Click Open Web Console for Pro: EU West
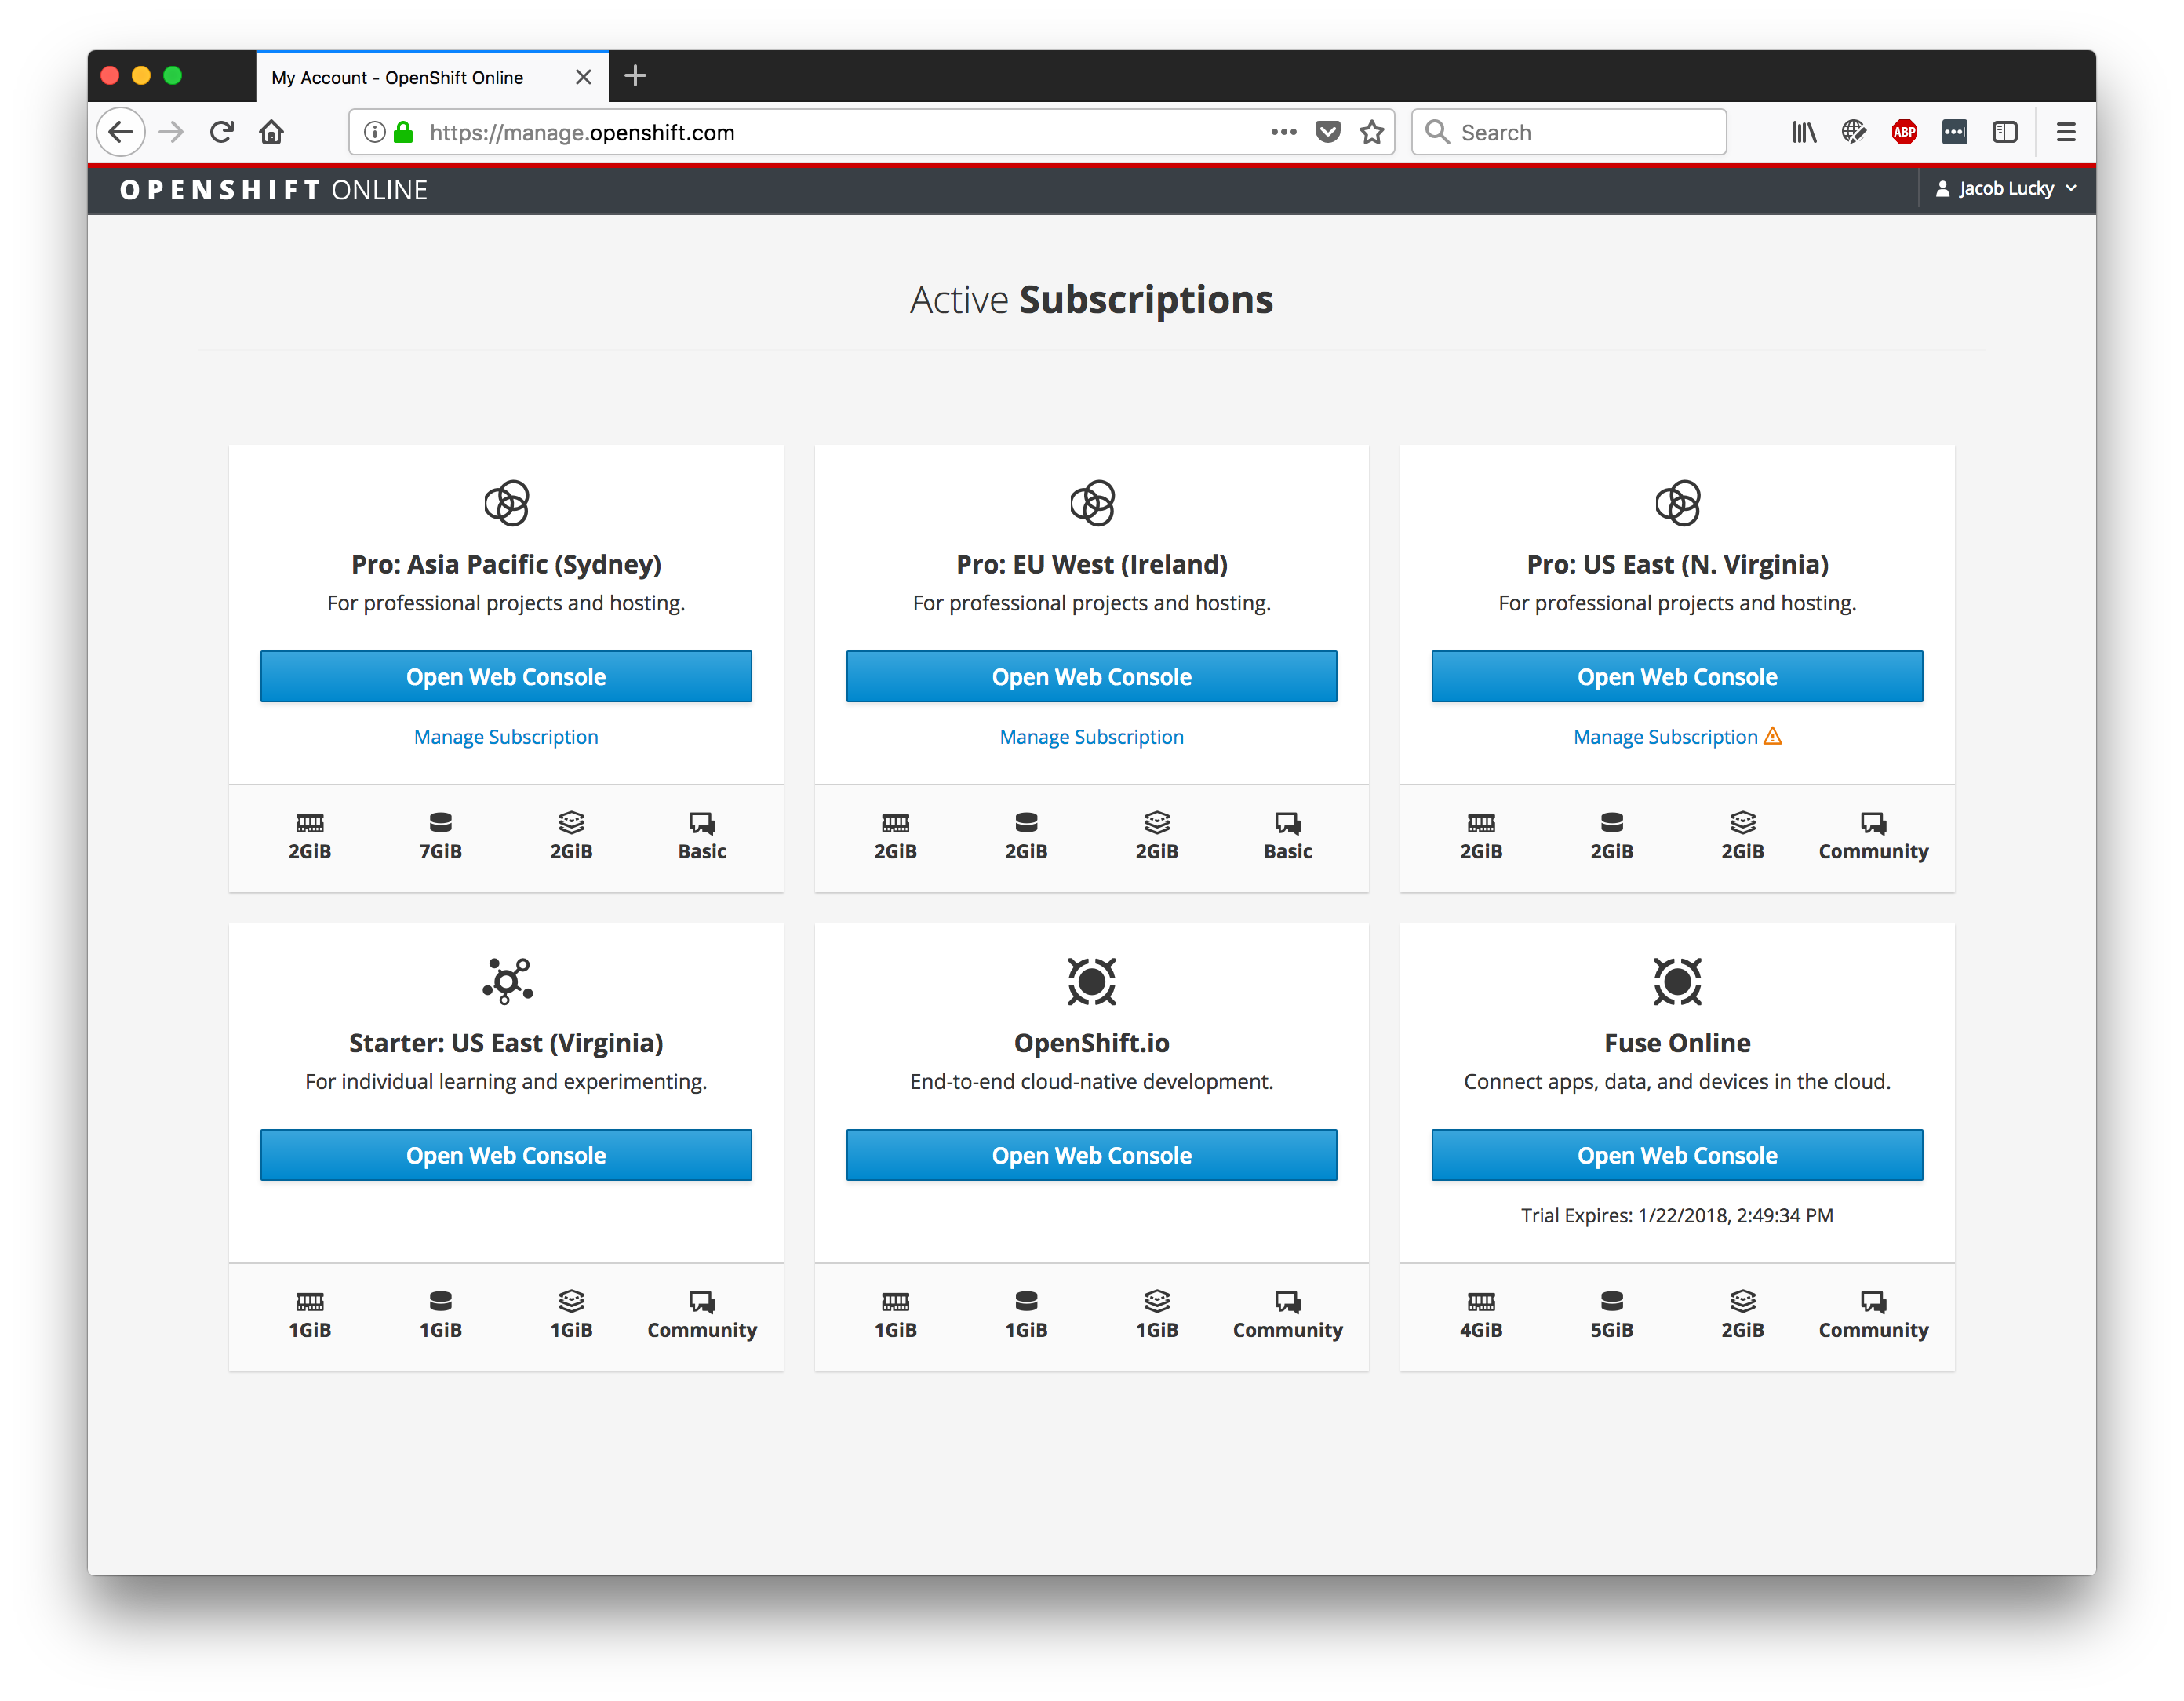The image size is (2184, 1701). [1091, 676]
